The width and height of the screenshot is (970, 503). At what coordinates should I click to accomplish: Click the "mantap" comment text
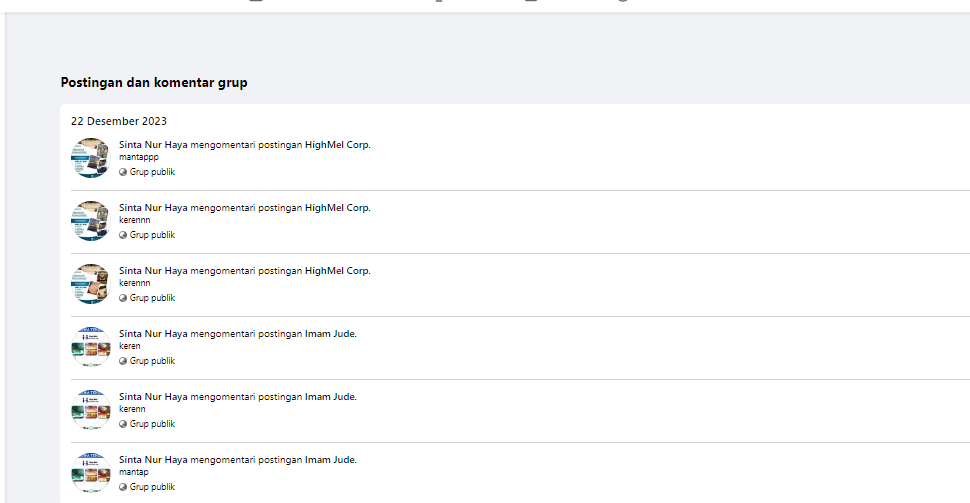(133, 472)
